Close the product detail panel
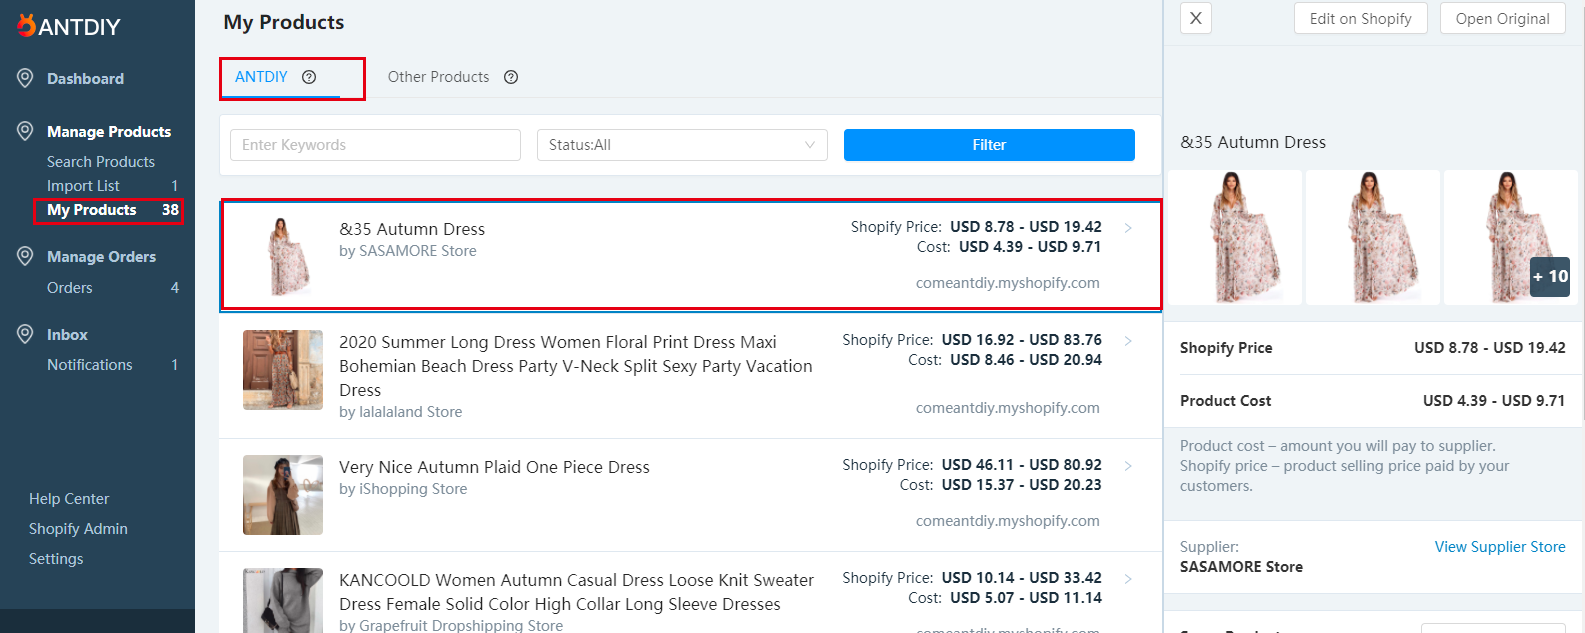The height and width of the screenshot is (633, 1585). point(1196,18)
